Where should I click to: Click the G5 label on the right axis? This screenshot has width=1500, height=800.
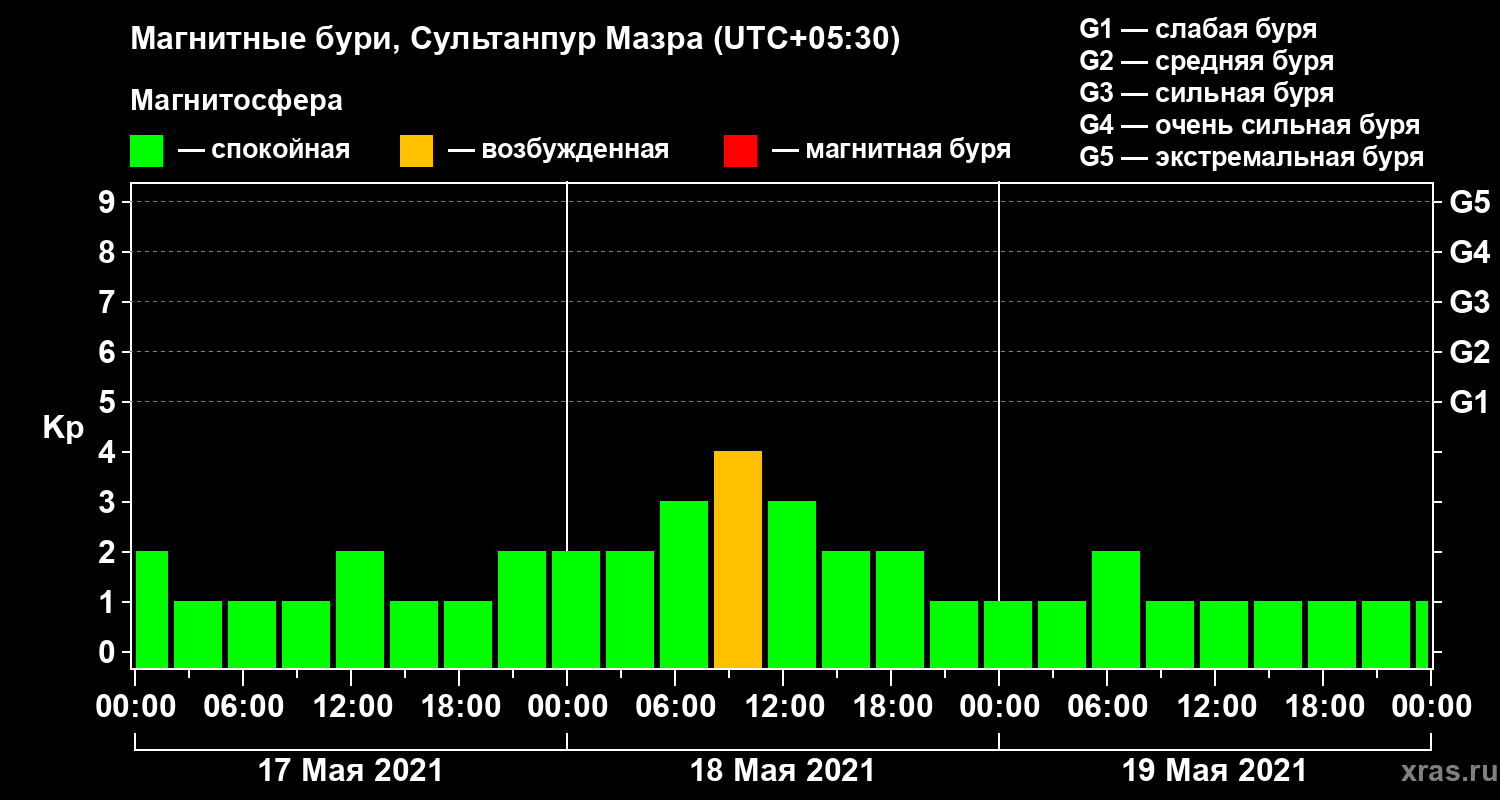[1469, 203]
